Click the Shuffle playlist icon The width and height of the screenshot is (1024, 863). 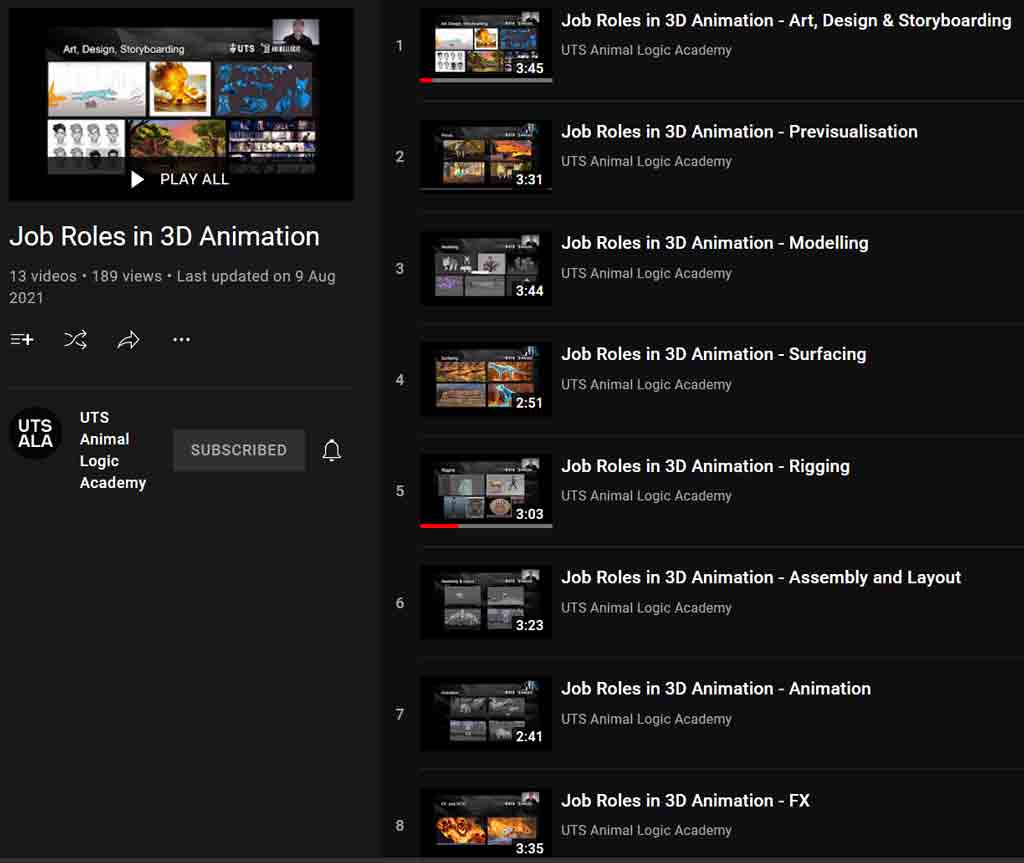coord(76,339)
